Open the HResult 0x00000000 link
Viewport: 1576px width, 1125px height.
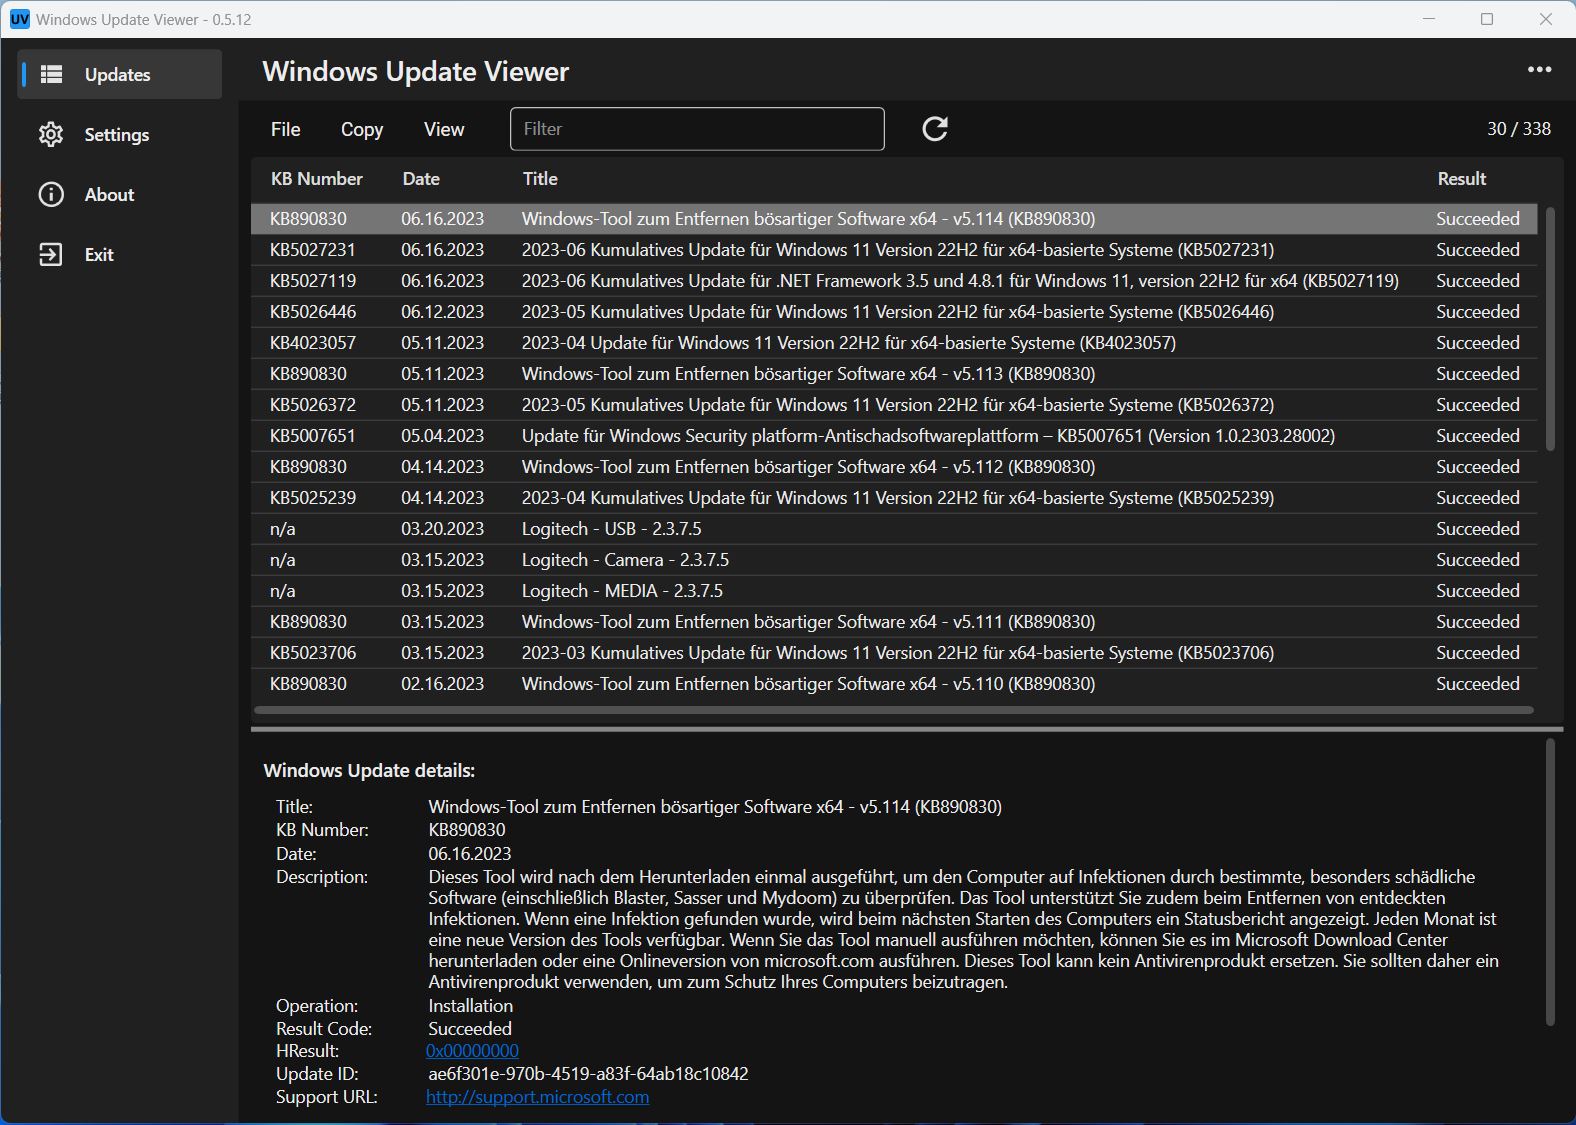(x=472, y=1051)
